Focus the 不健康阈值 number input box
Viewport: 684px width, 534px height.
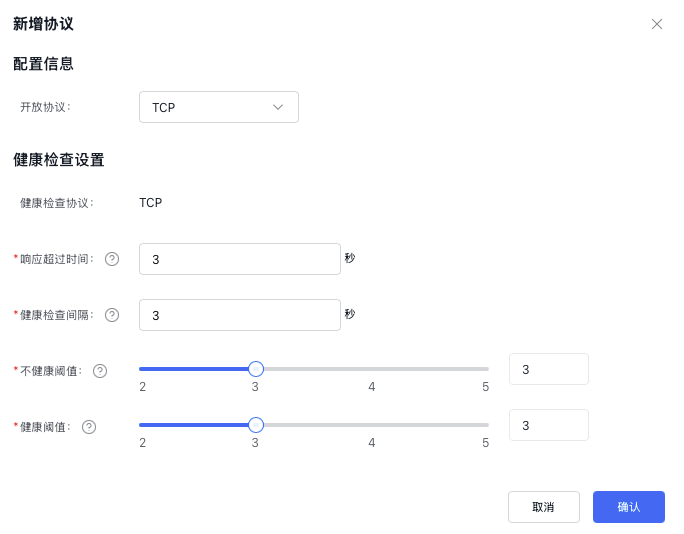point(548,369)
